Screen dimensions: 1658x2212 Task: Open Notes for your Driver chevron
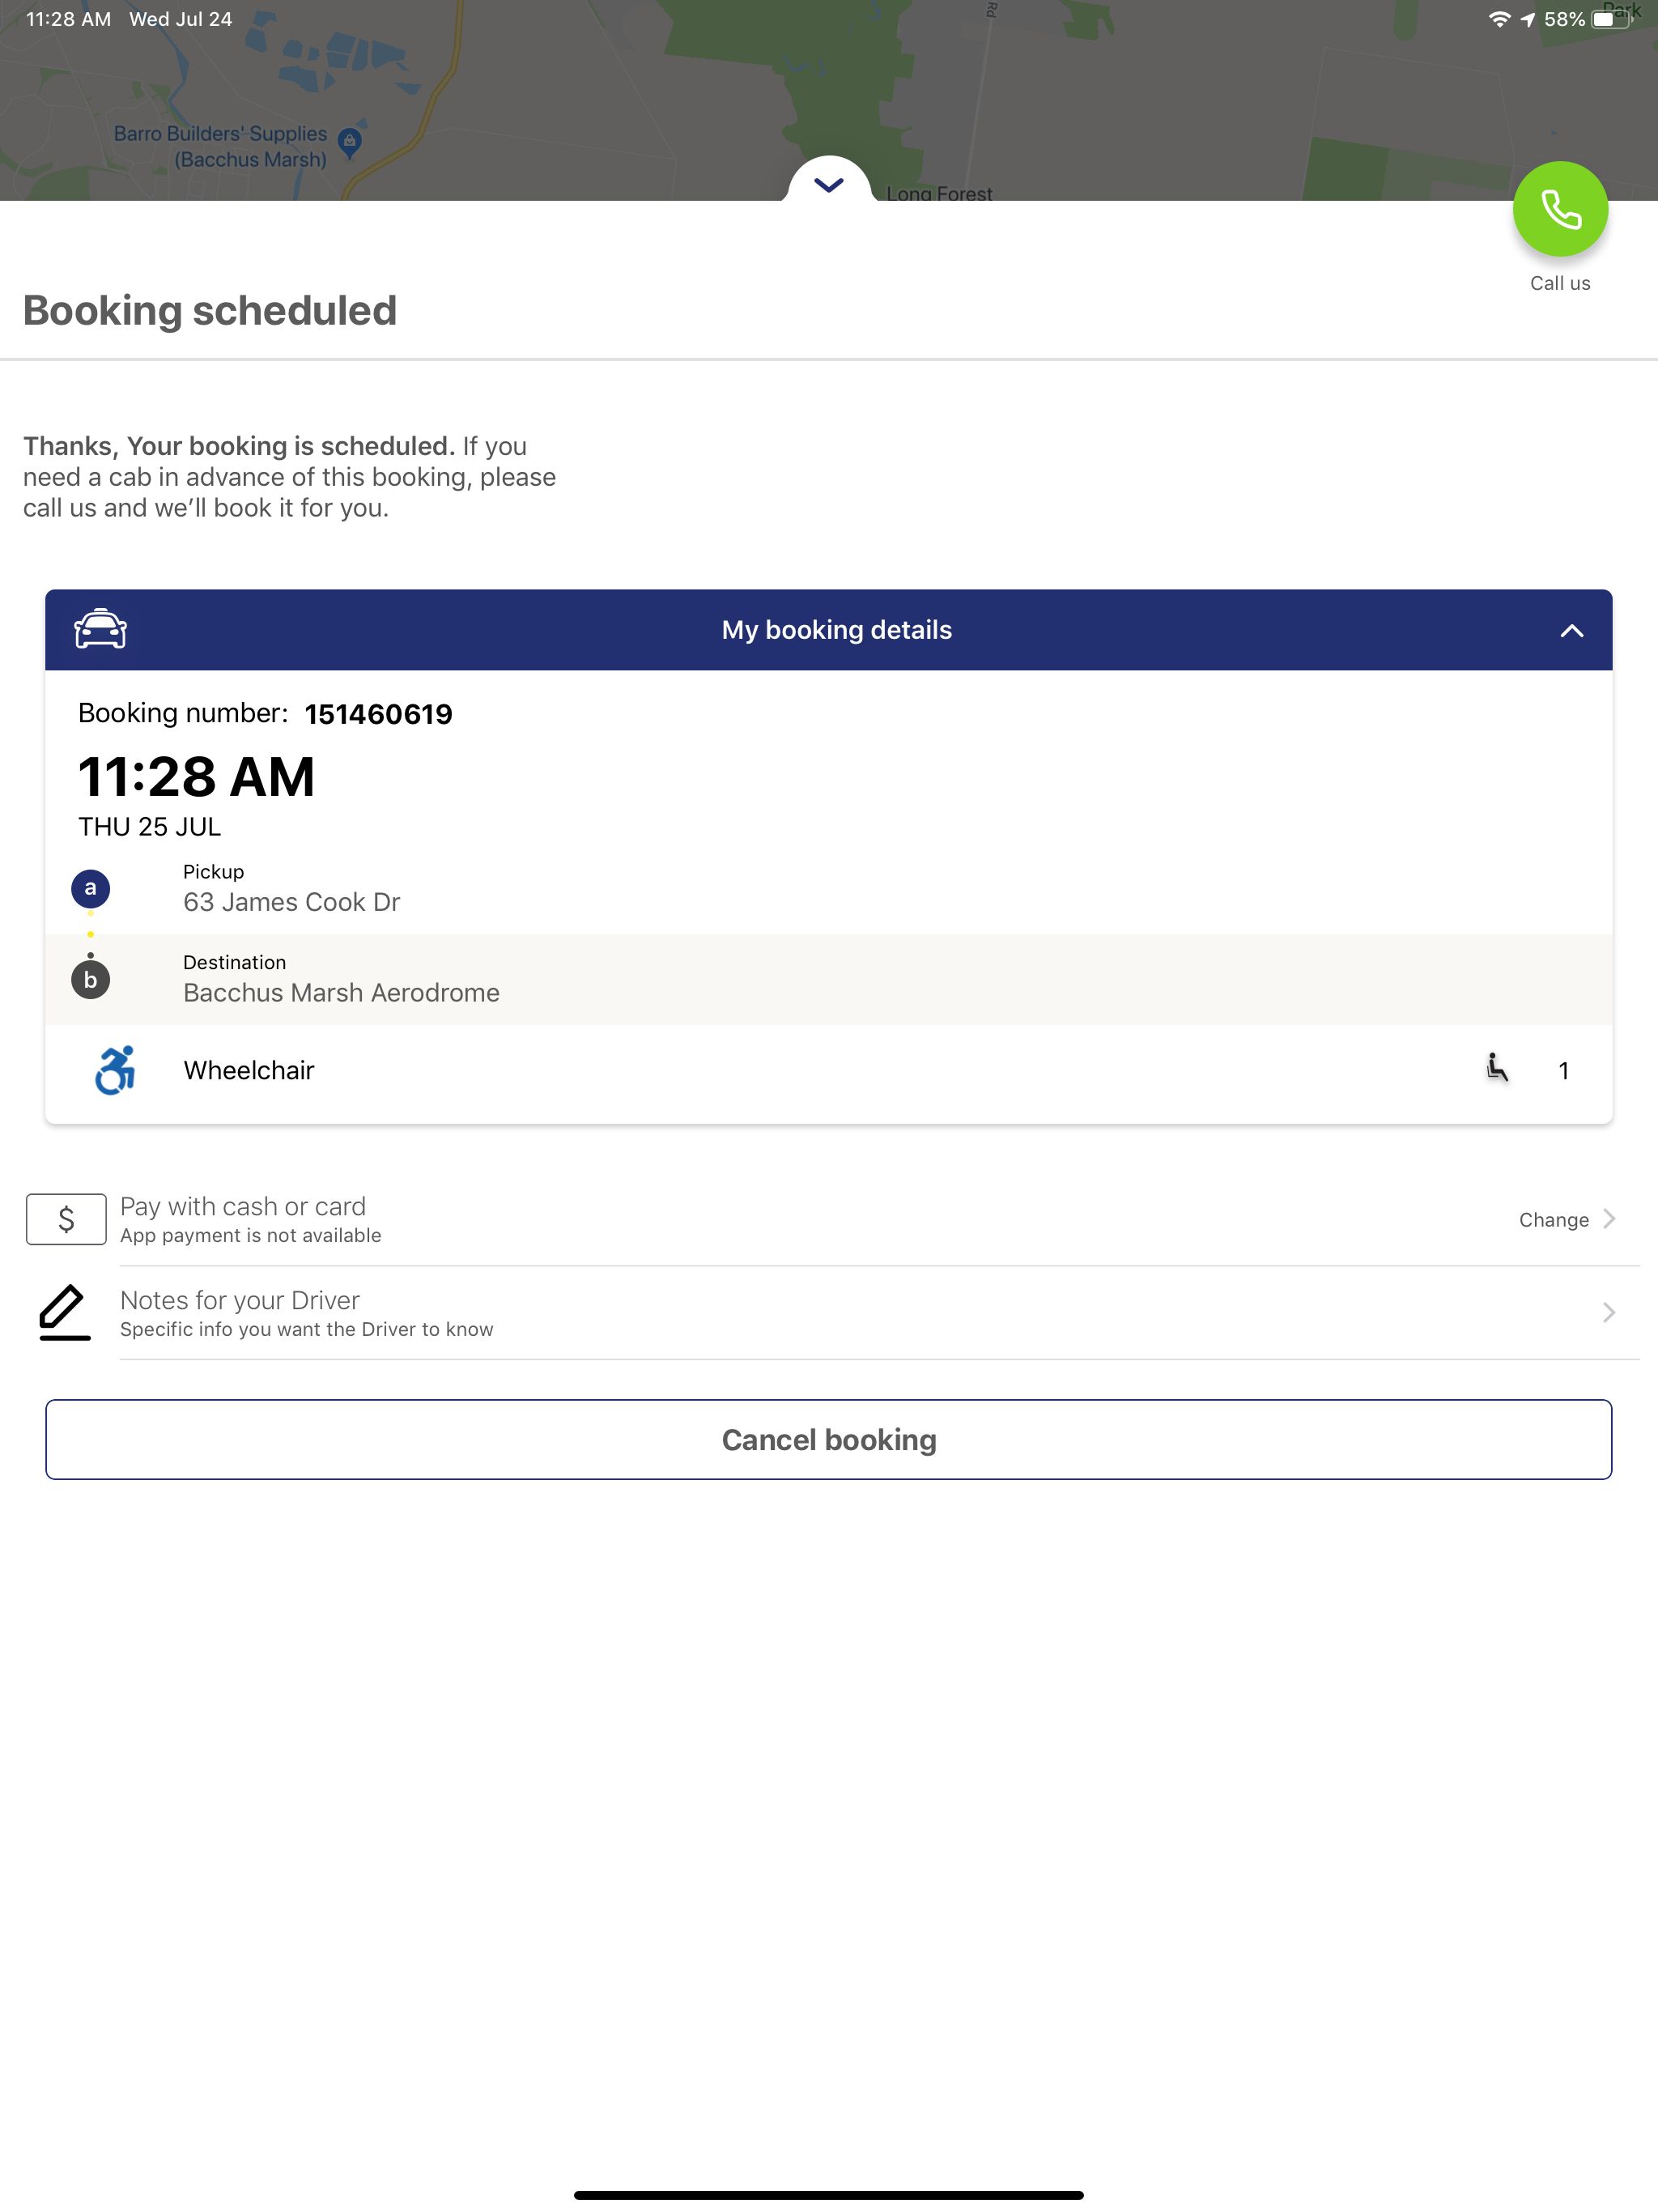(x=1608, y=1312)
